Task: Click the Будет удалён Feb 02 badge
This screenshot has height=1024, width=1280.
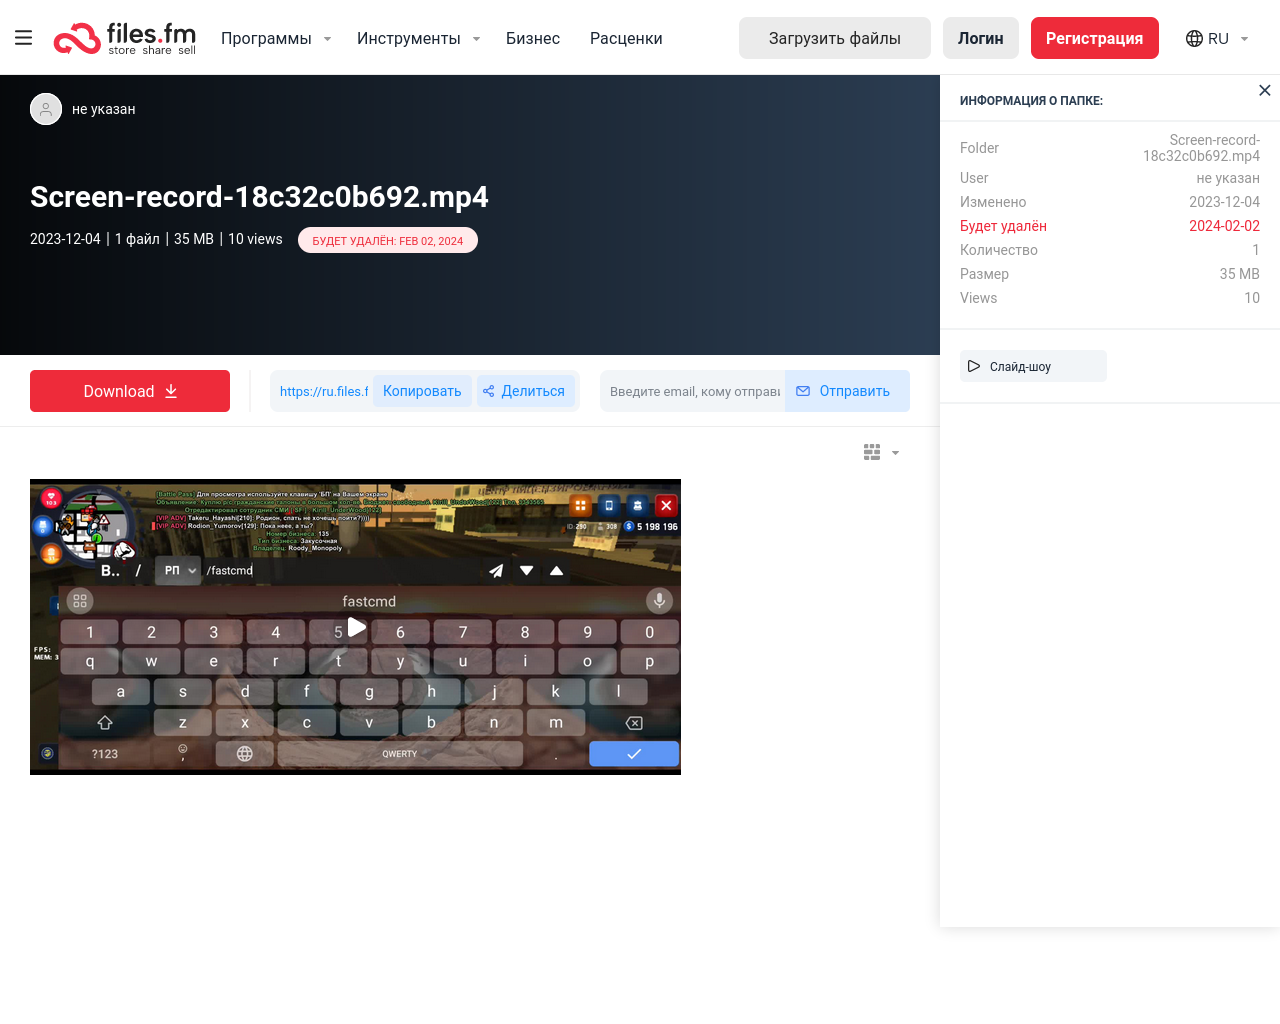Action: point(388,241)
